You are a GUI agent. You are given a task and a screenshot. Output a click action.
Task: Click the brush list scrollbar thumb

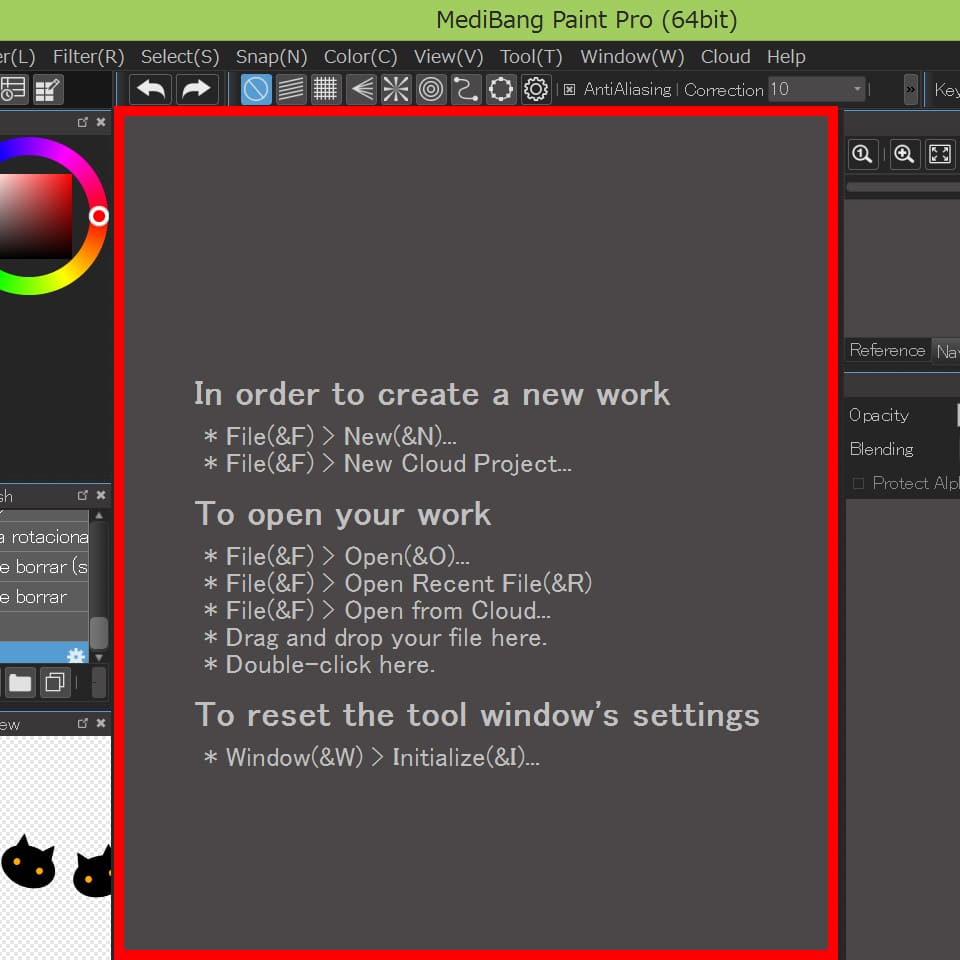point(99,632)
